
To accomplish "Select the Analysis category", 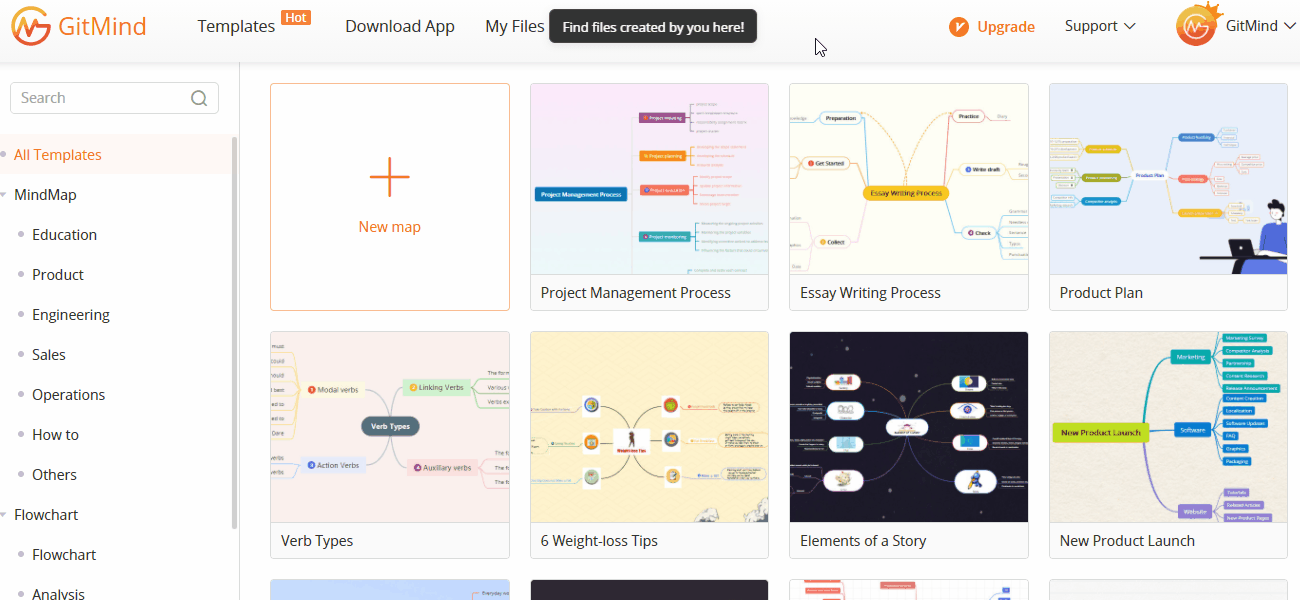I will tap(58, 593).
